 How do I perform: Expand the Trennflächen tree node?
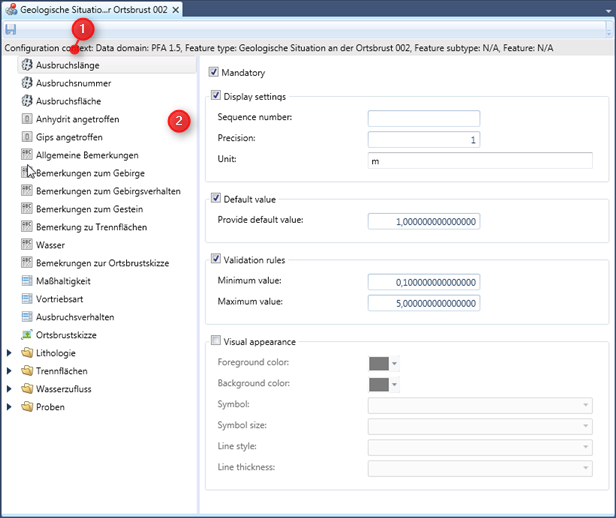10,371
